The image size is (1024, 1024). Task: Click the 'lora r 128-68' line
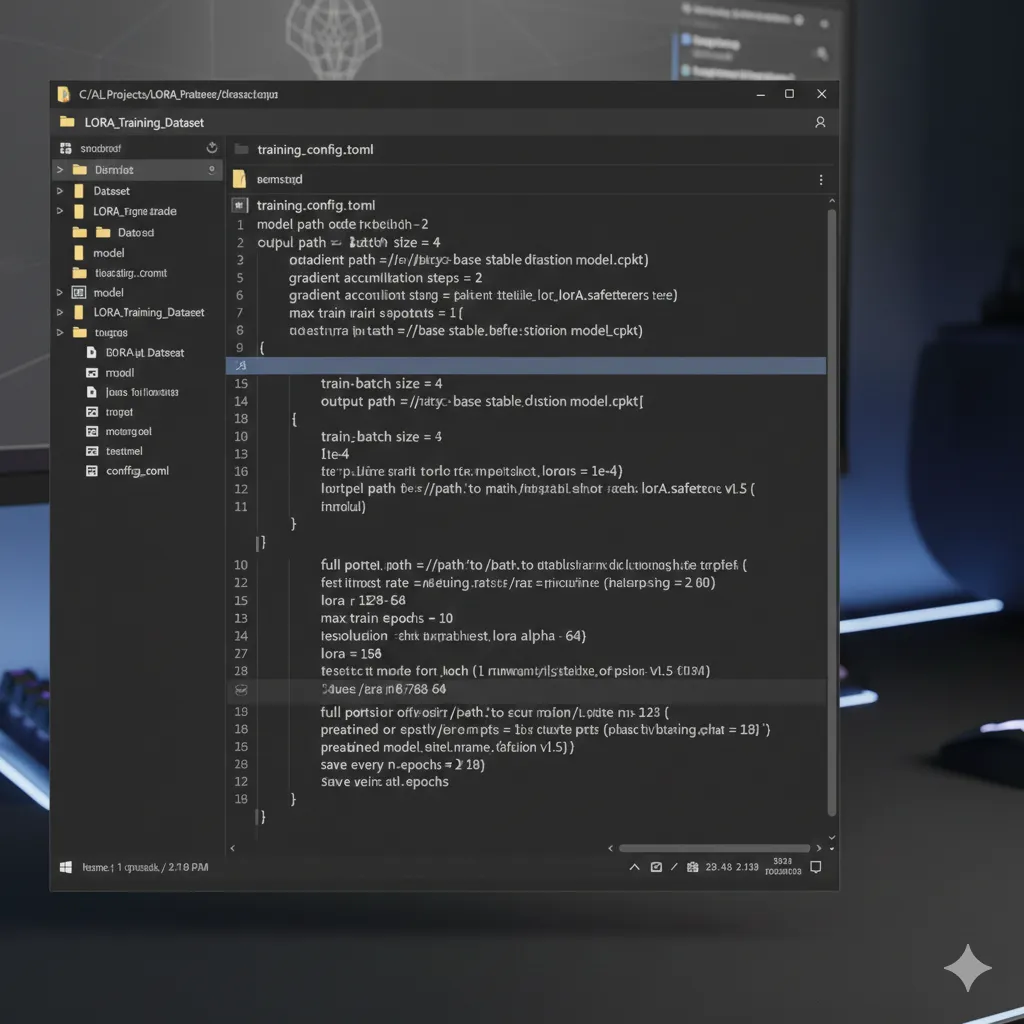363,600
